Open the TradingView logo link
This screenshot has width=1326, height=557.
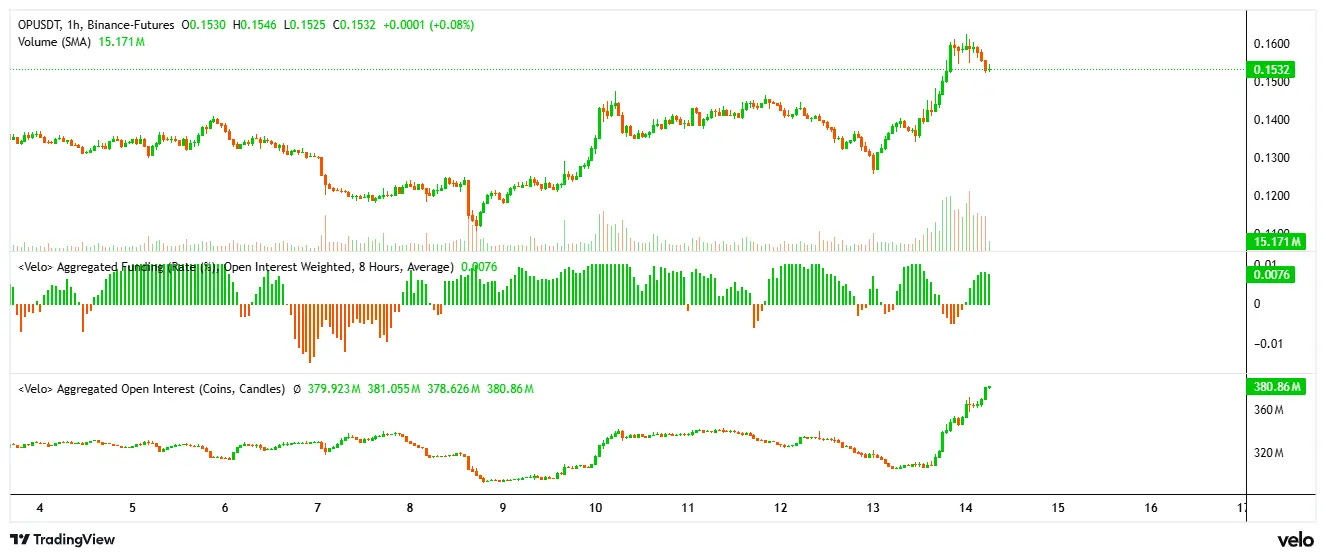63,540
